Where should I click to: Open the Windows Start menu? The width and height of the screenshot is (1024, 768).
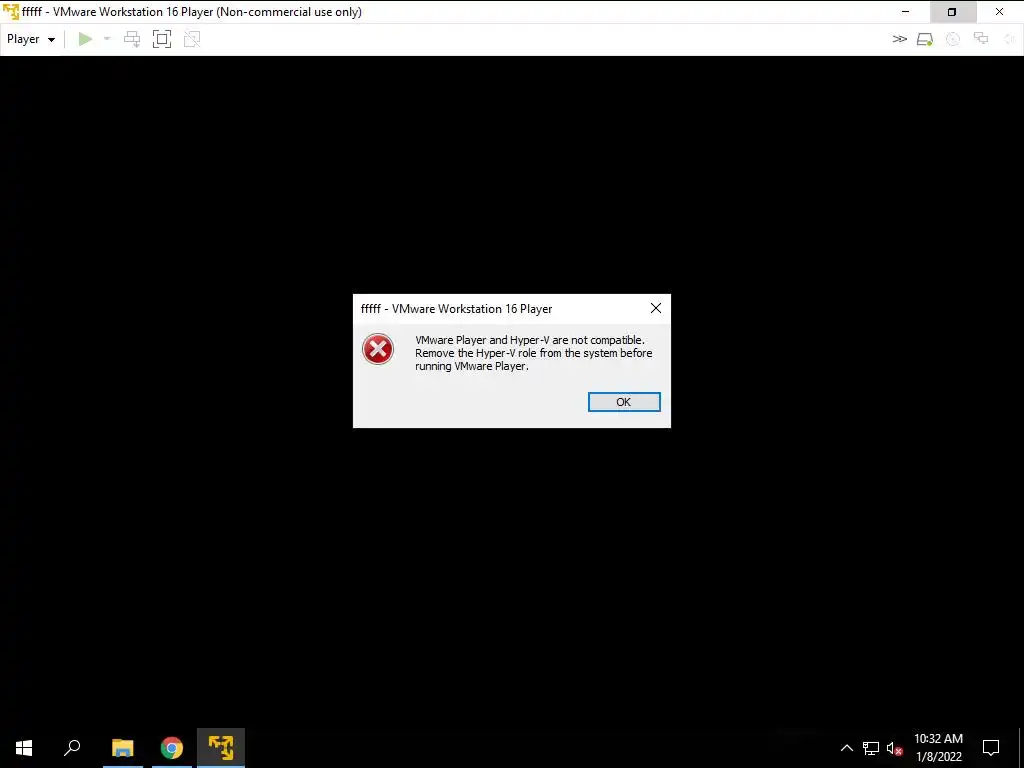pos(24,748)
